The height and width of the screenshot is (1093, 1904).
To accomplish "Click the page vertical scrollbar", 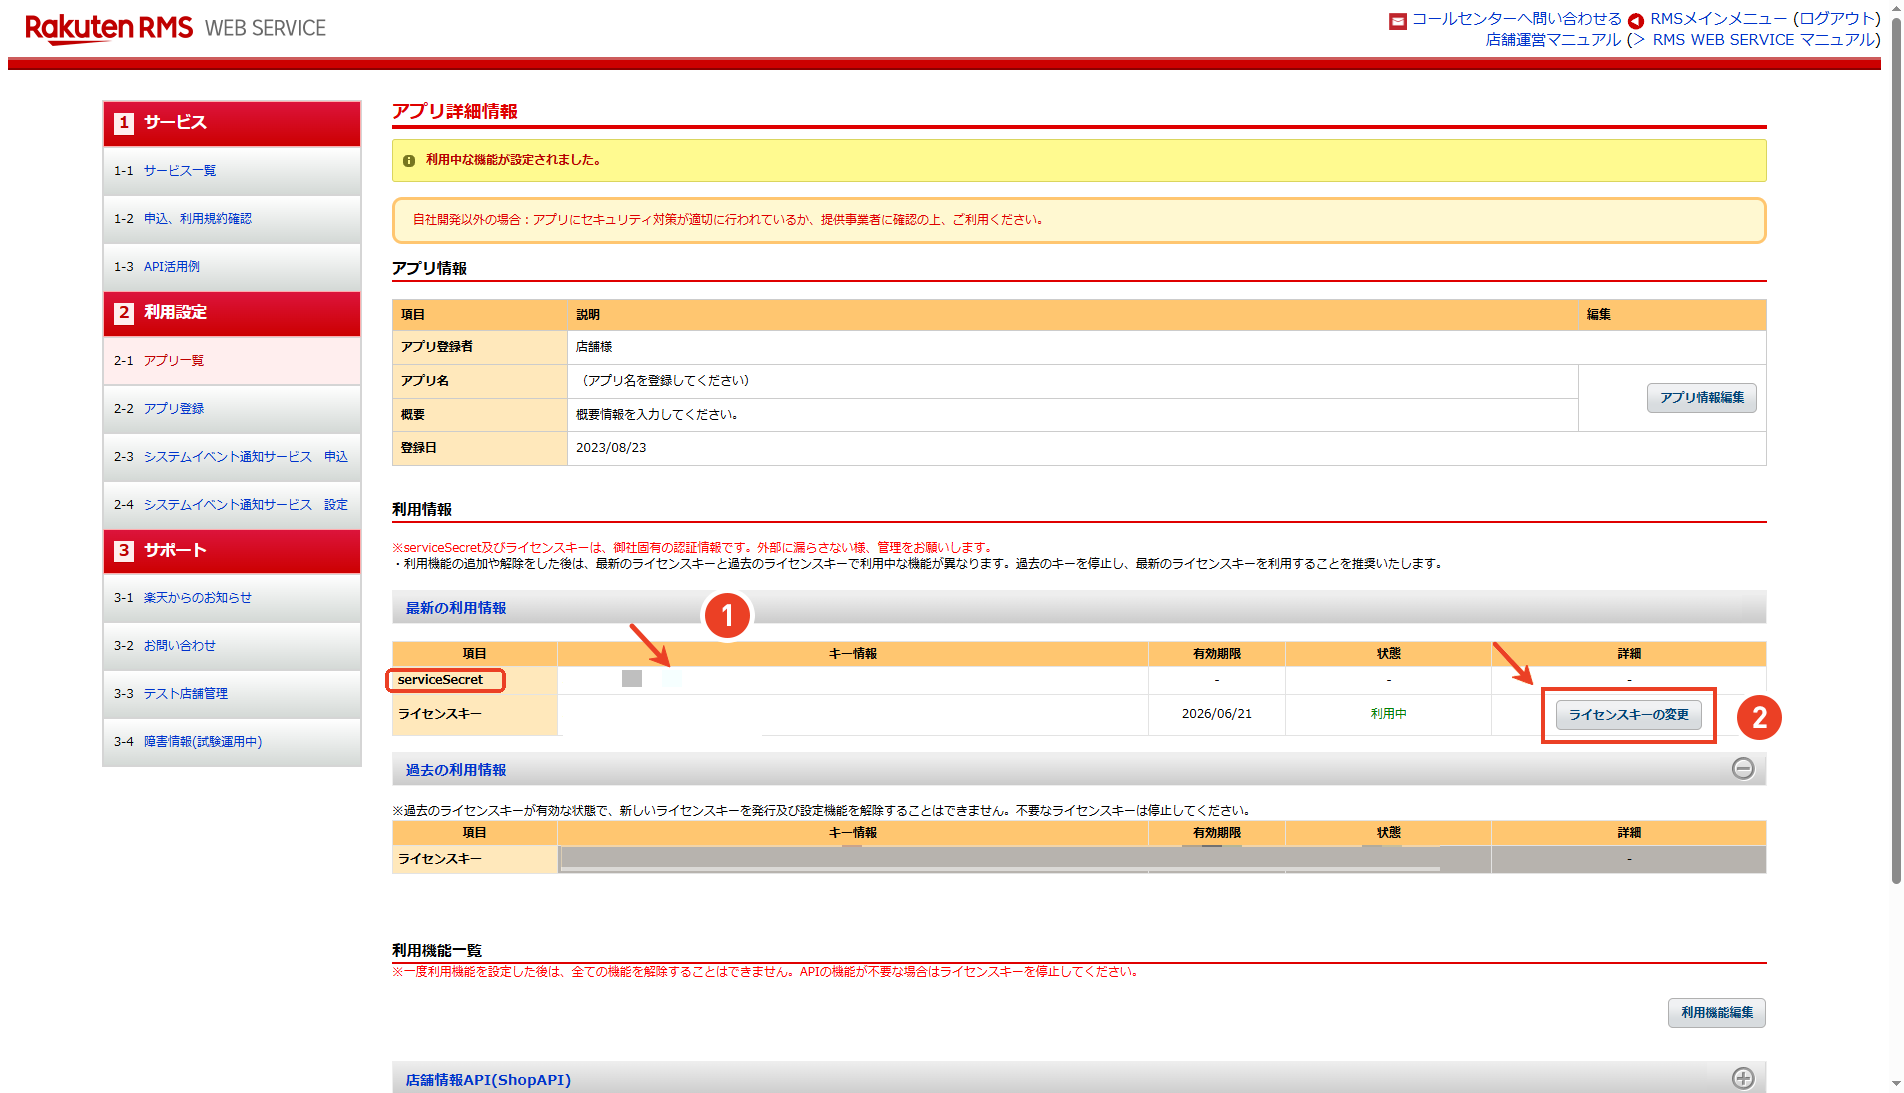I will 1896,450.
